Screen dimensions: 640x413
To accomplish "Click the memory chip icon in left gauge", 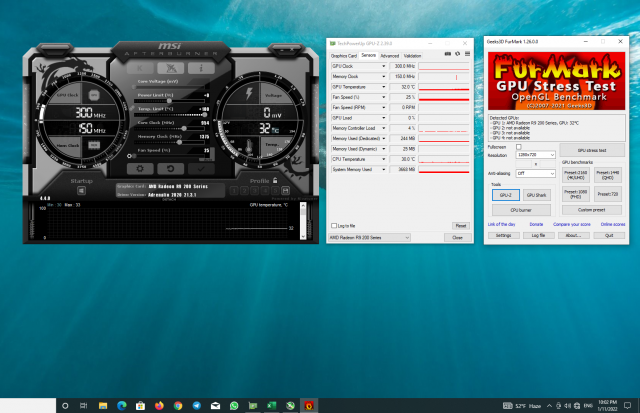I will (94, 145).
